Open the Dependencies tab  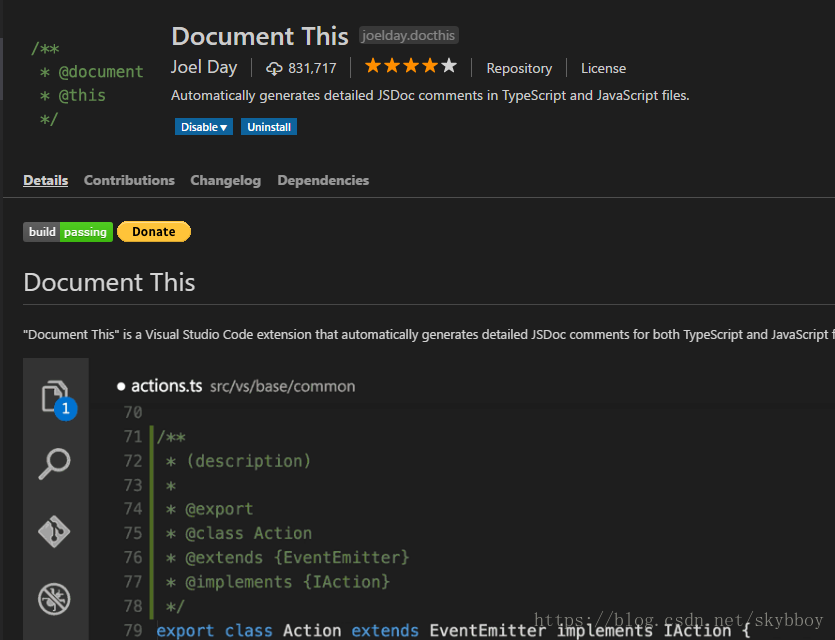pos(323,180)
